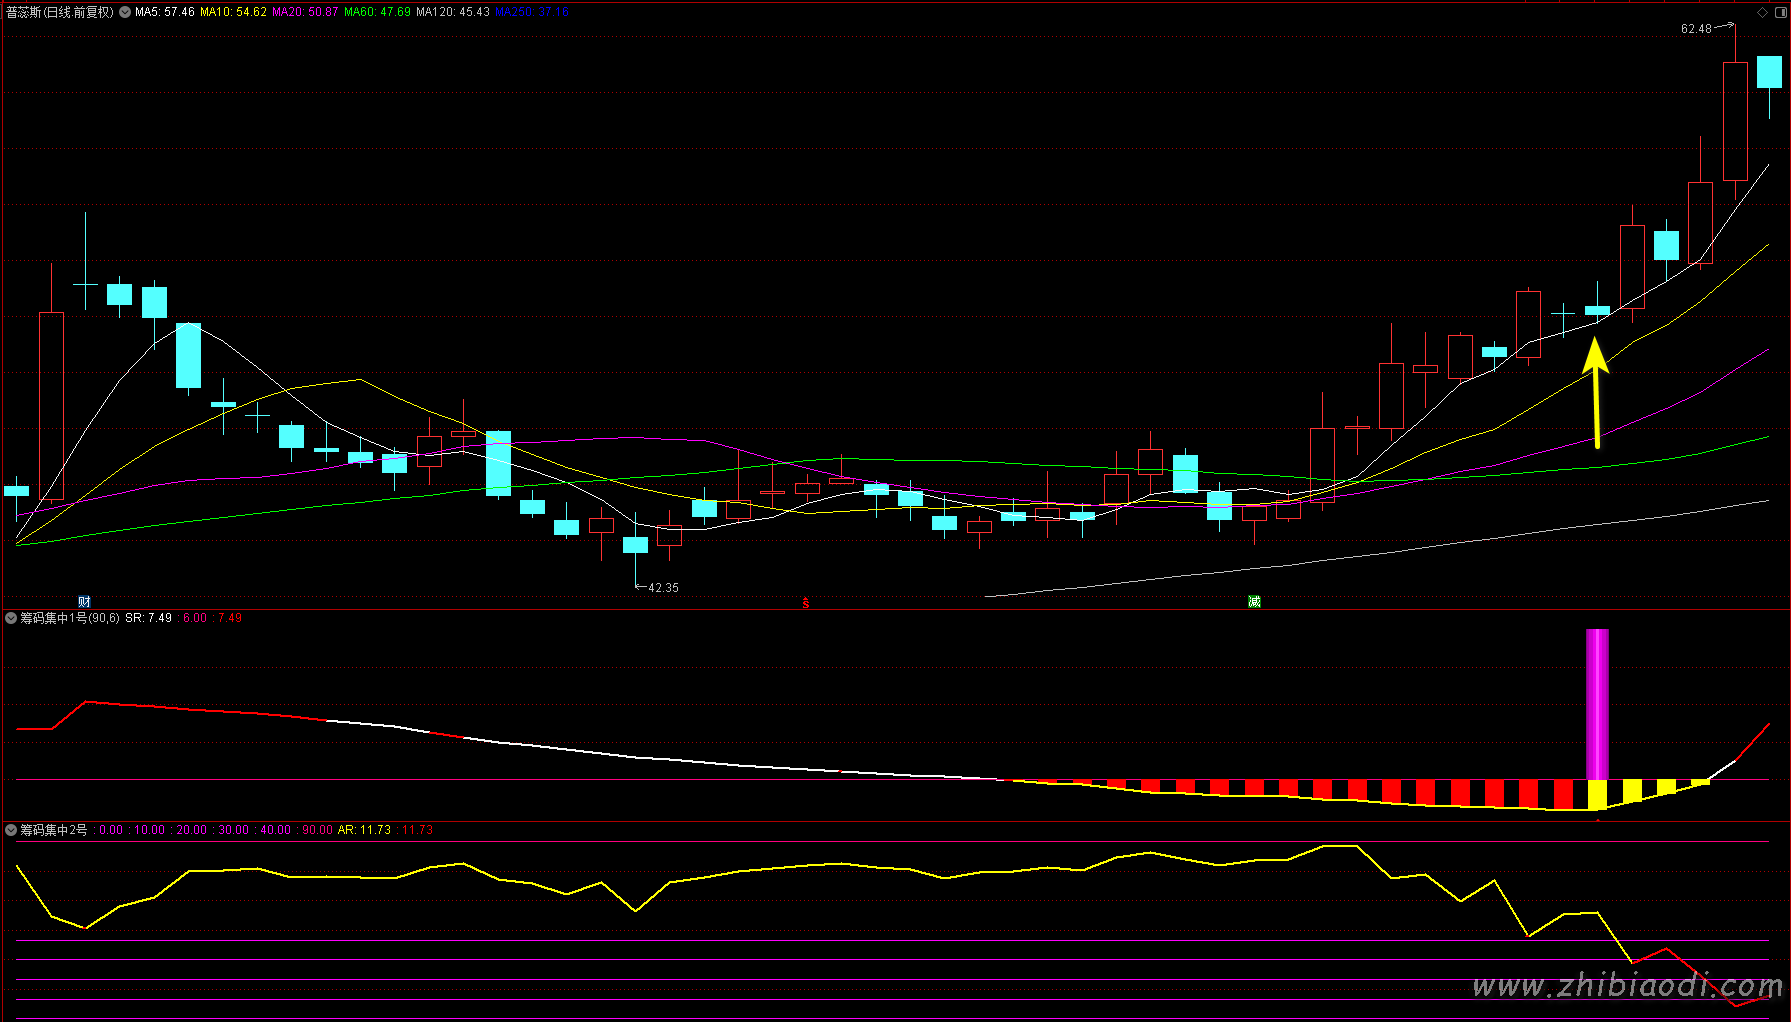
Task: Click the stock title 普蕊斯(日线.前复权)
Action: [60, 12]
